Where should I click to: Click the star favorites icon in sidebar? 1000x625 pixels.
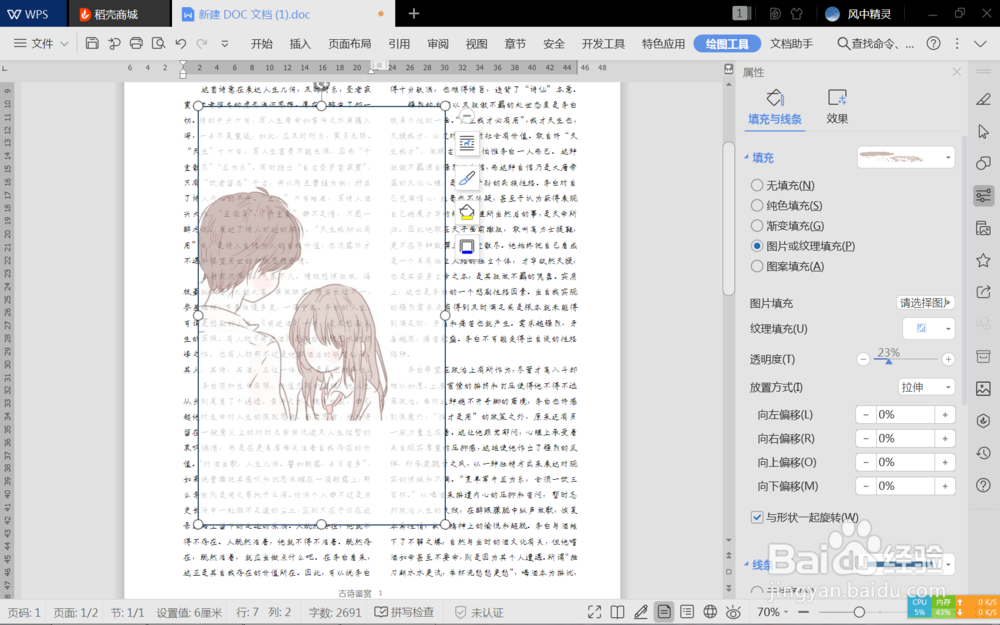pyautogui.click(x=983, y=260)
